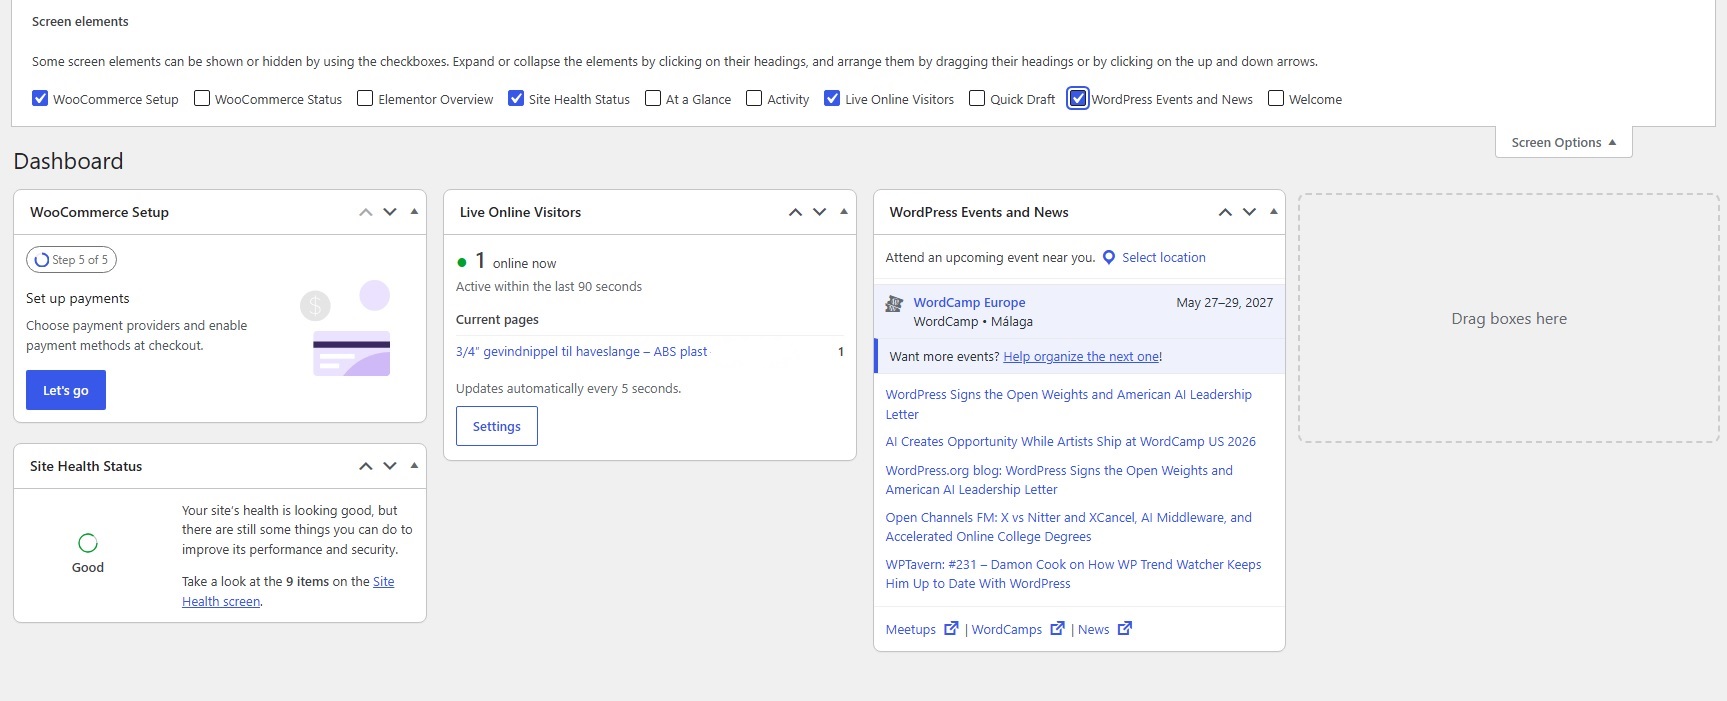Click the Live Online Visitors panel heading
Viewport: 1727px width, 701px height.
click(520, 212)
